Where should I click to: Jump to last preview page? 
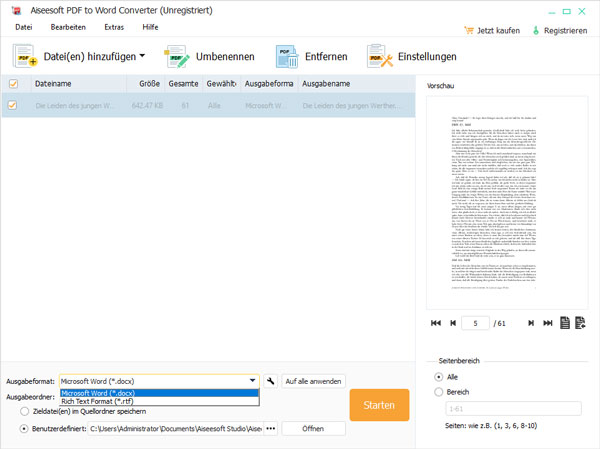tap(548, 323)
